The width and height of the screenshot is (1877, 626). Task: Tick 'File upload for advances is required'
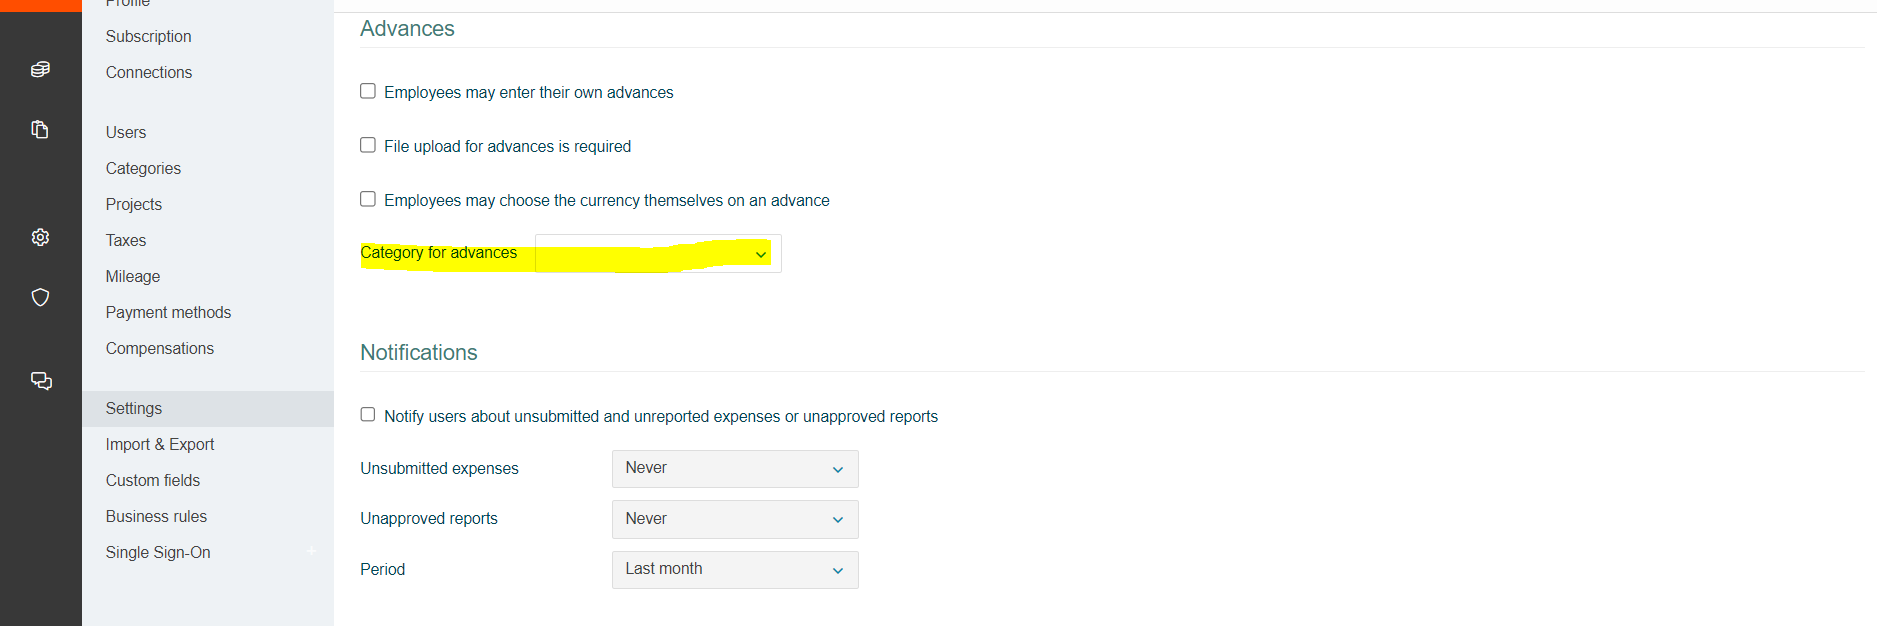coord(368,145)
